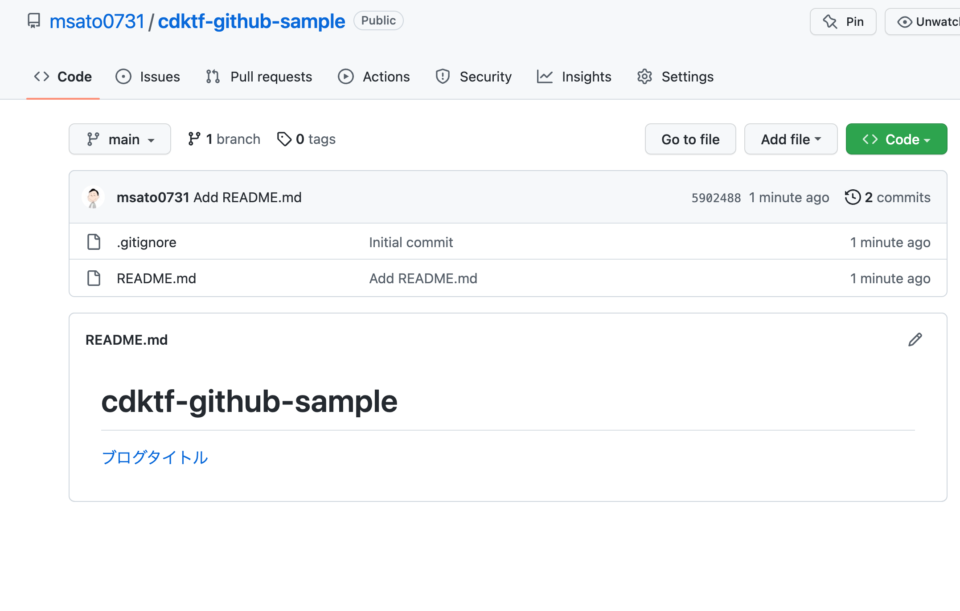Click the Security shield icon

pos(441,76)
